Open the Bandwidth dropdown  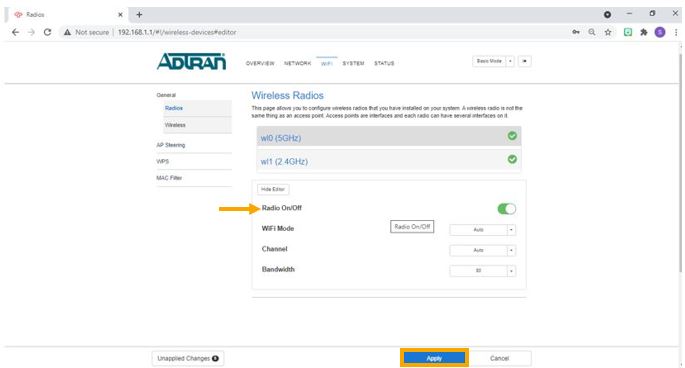coord(482,271)
